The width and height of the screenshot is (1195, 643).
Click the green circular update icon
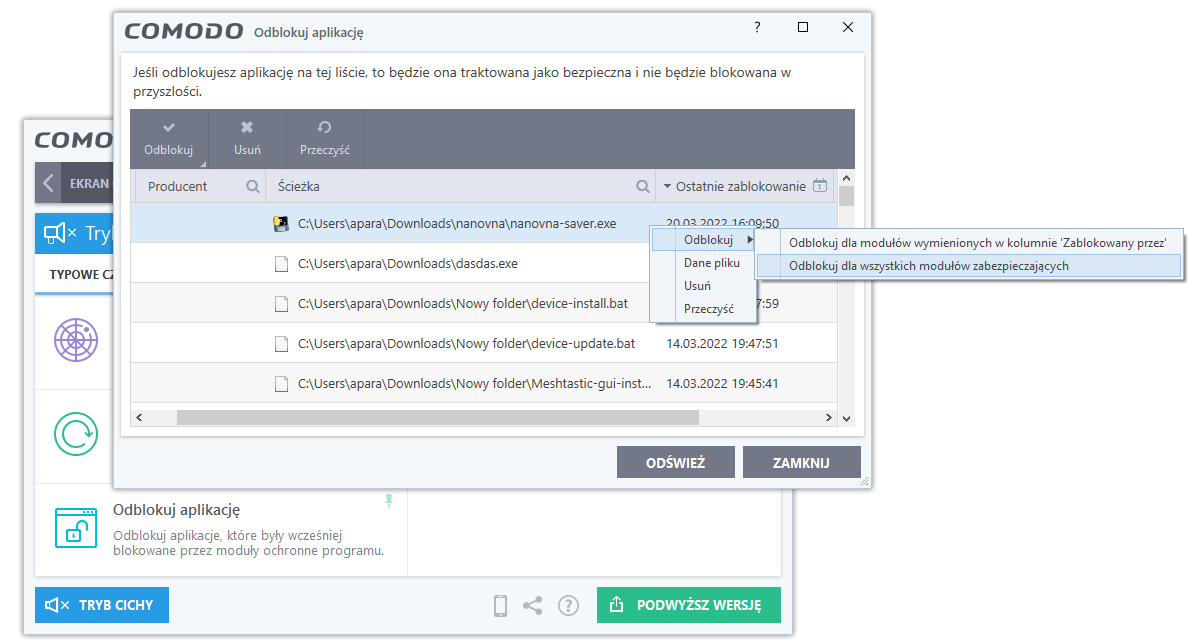[76, 434]
